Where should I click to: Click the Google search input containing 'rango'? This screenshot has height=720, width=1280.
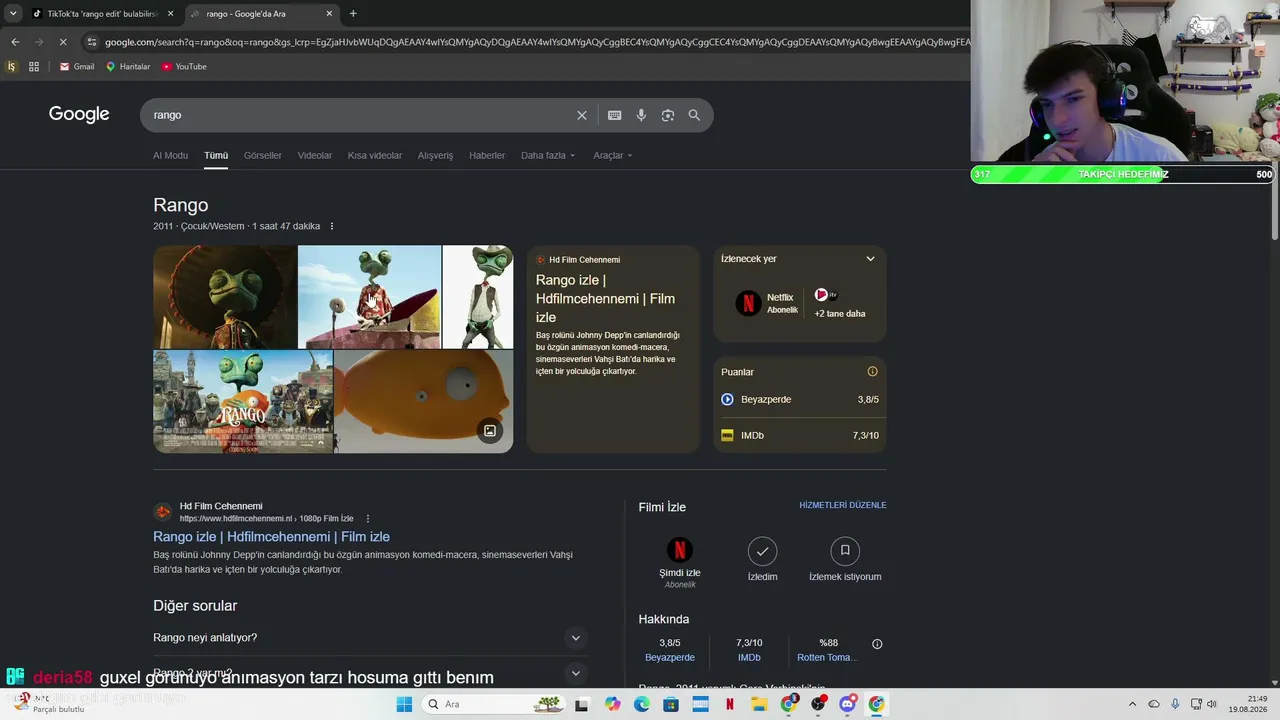pos(360,115)
